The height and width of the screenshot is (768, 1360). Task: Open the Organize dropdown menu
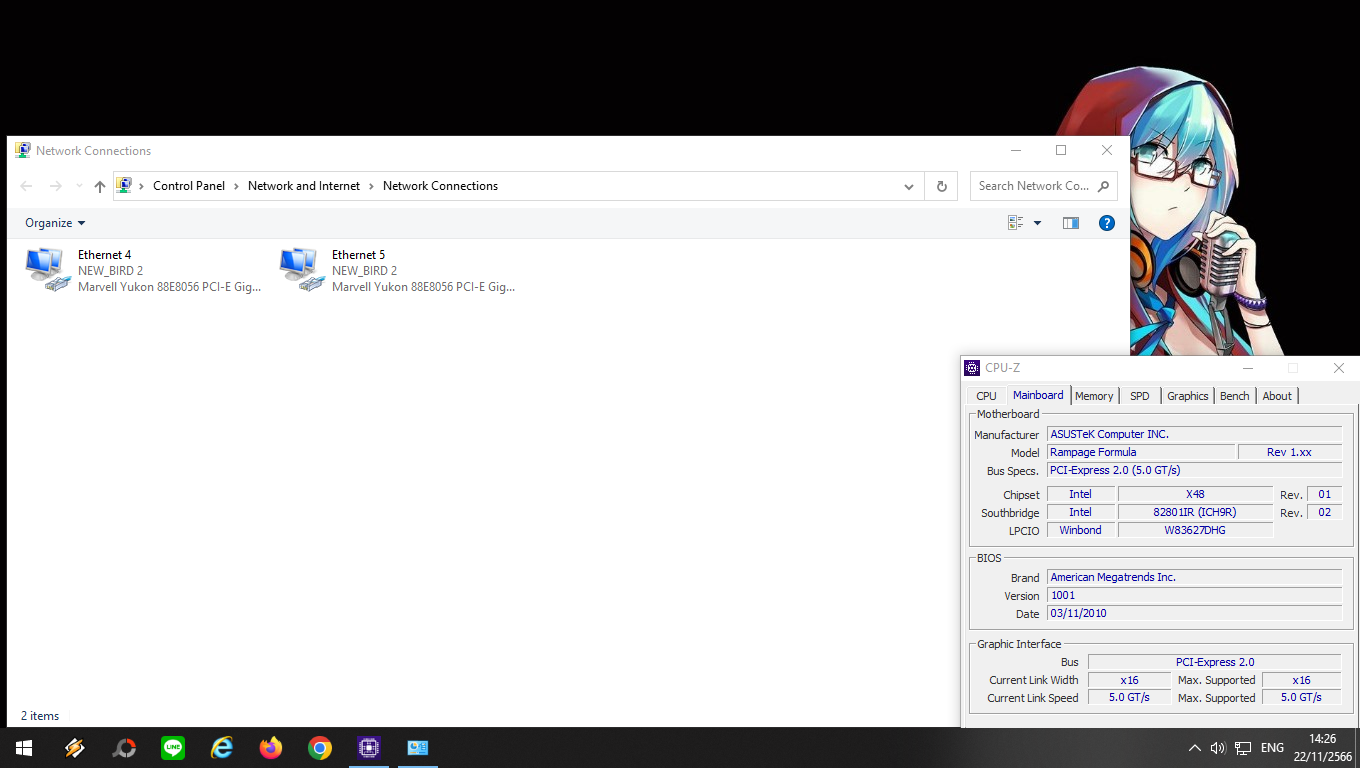(55, 223)
